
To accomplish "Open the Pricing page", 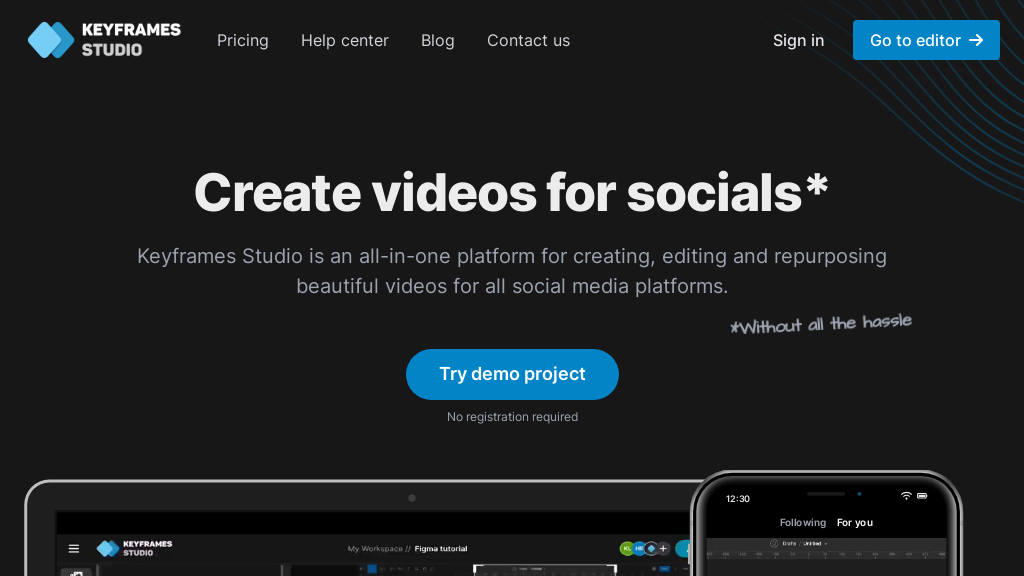I will (243, 40).
